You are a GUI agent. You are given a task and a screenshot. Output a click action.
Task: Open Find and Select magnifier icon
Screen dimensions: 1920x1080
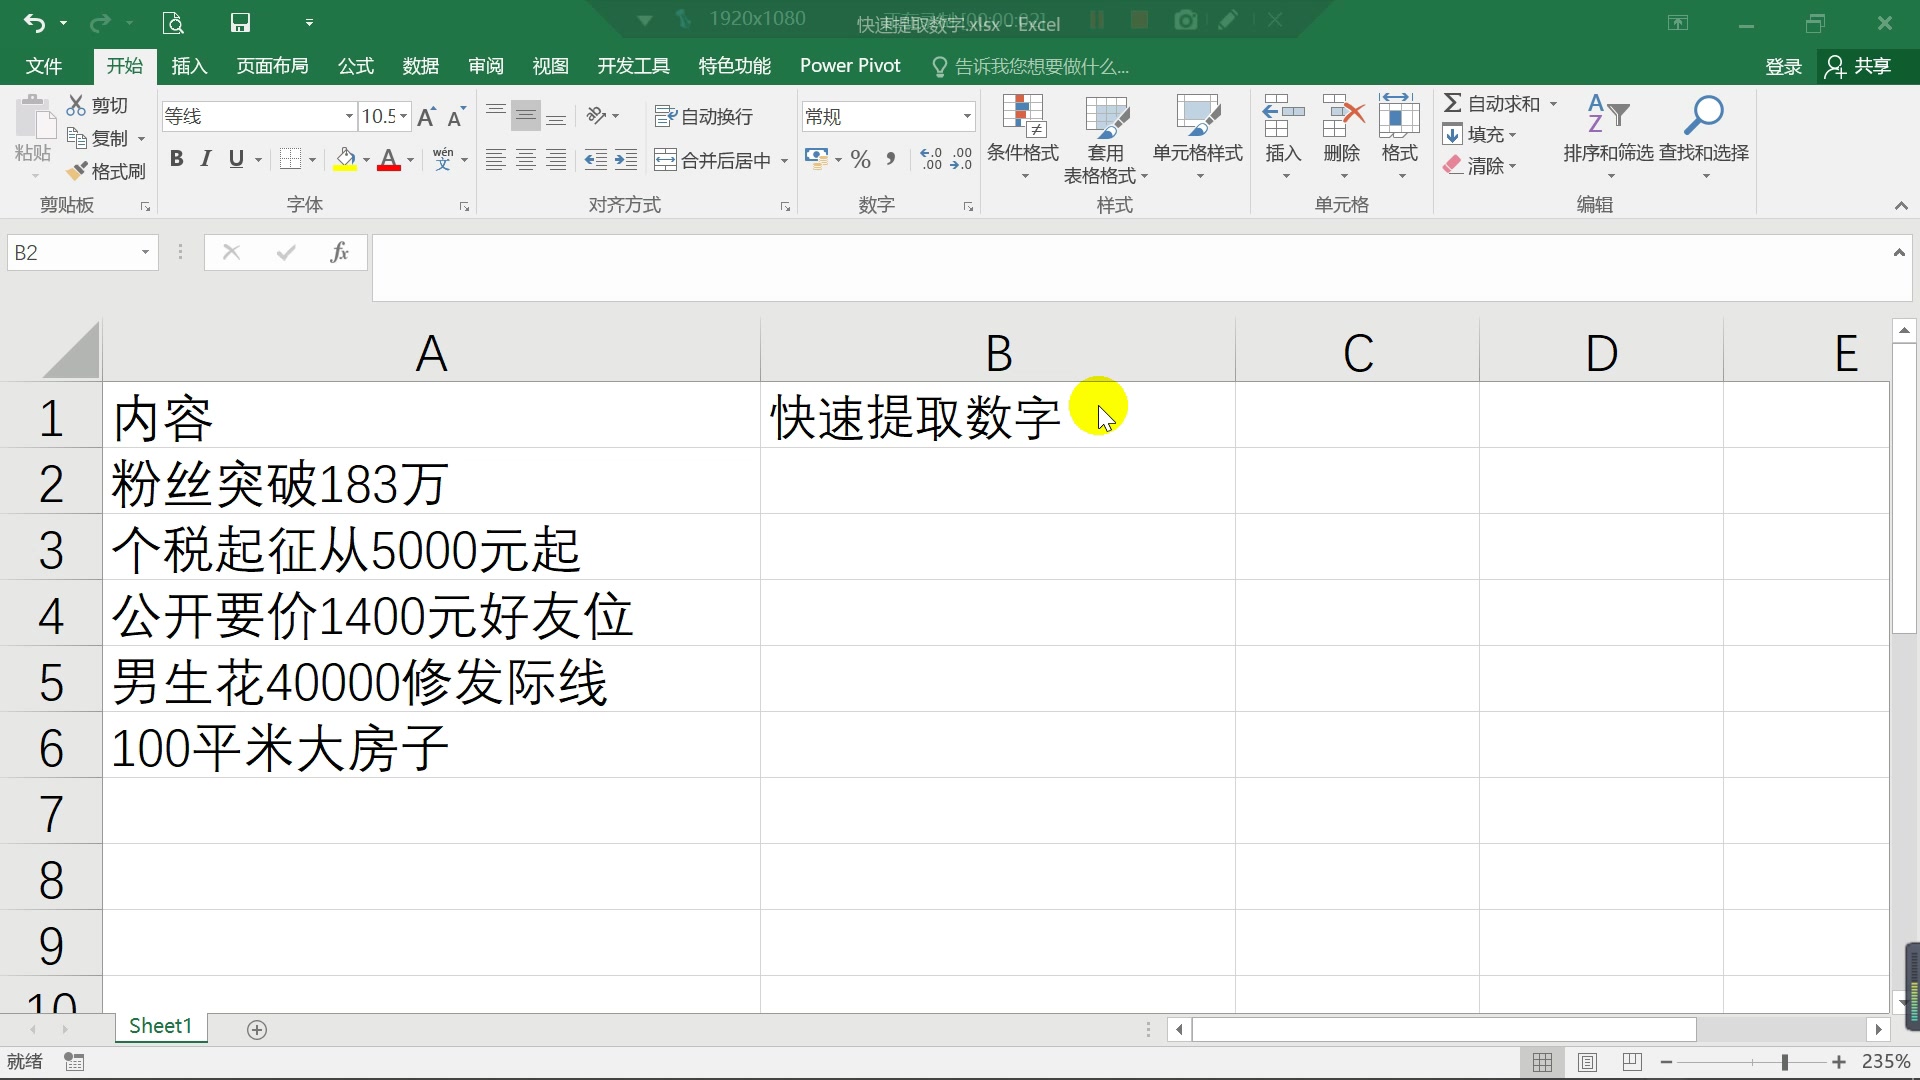[x=1704, y=114]
